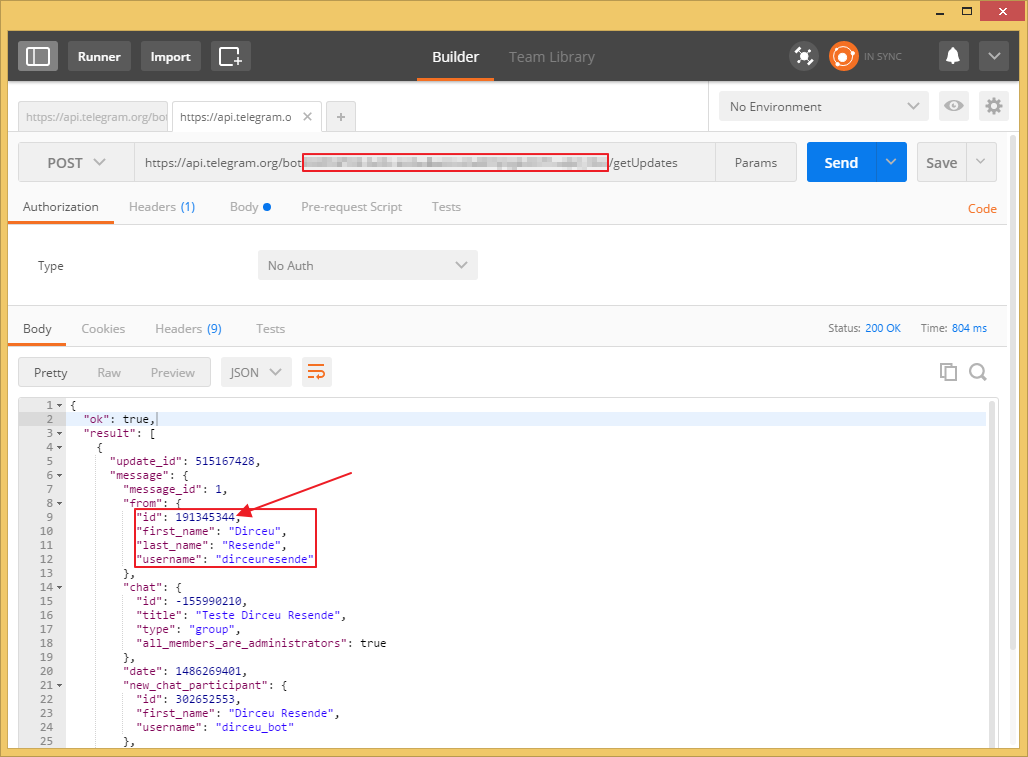
Task: Collapse the "result" array at line 3
Action: (x=60, y=434)
